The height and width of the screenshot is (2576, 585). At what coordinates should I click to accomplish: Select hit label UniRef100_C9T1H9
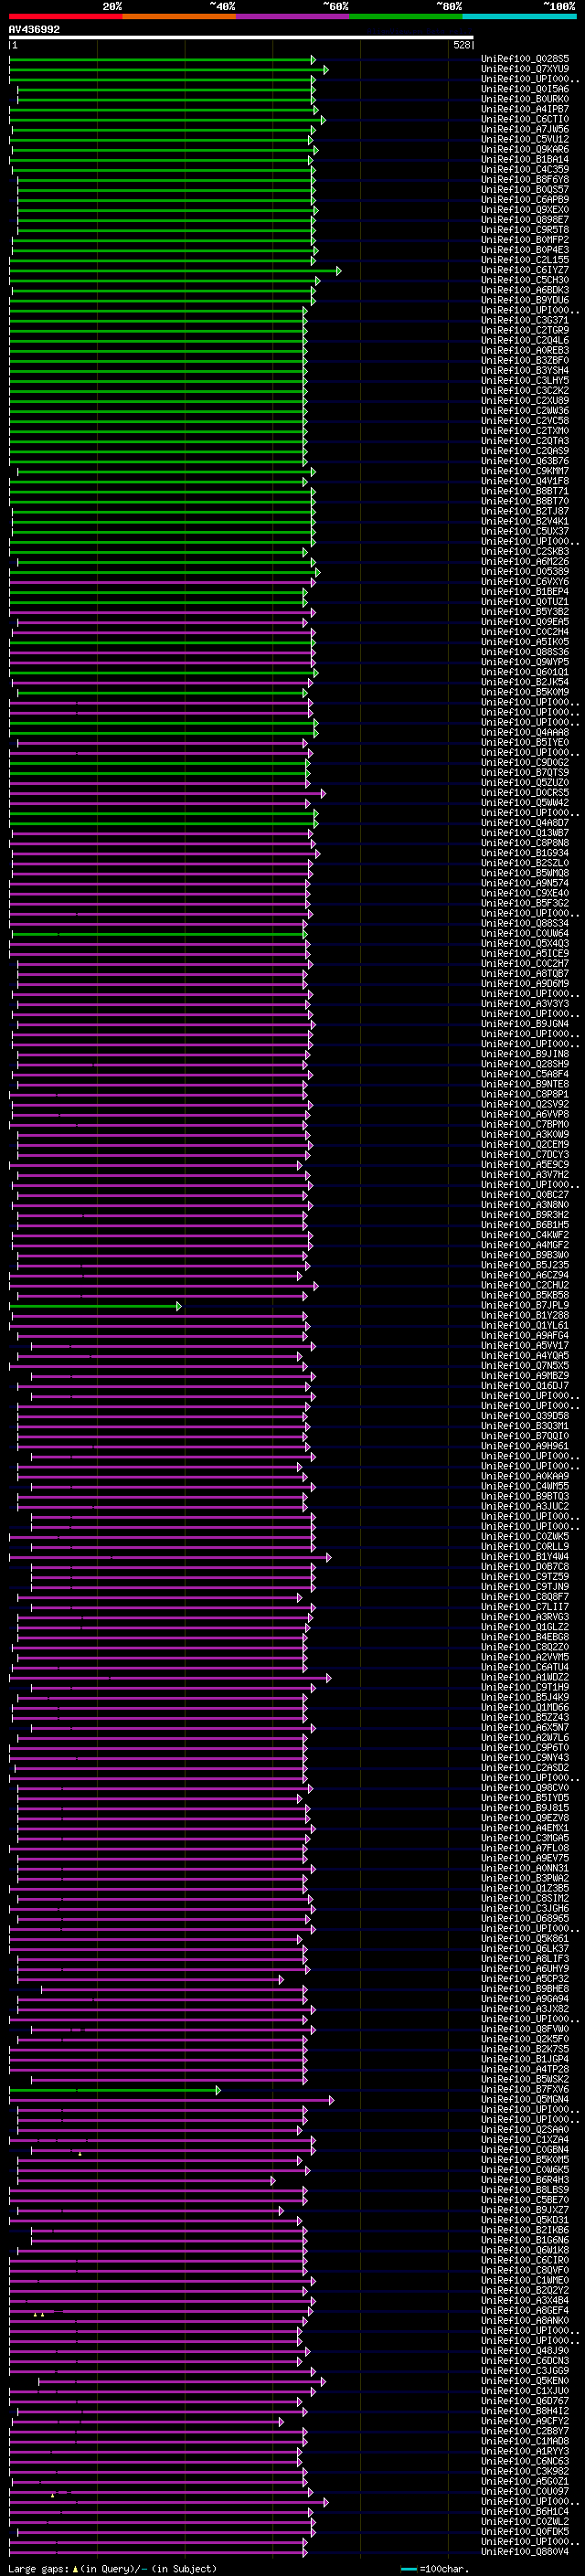point(525,1687)
